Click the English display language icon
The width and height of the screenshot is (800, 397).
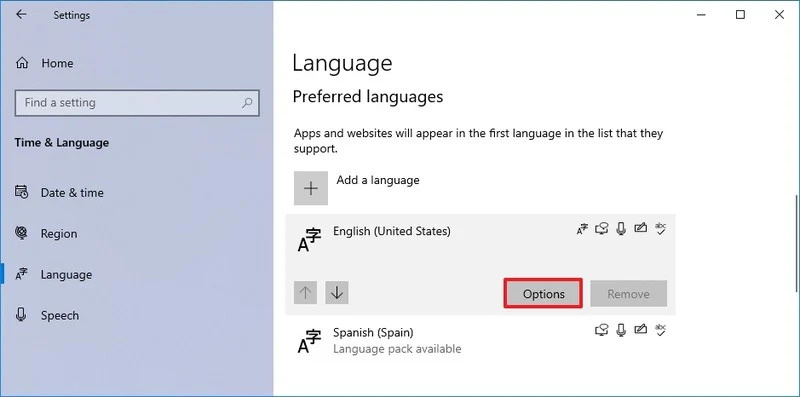[582, 229]
